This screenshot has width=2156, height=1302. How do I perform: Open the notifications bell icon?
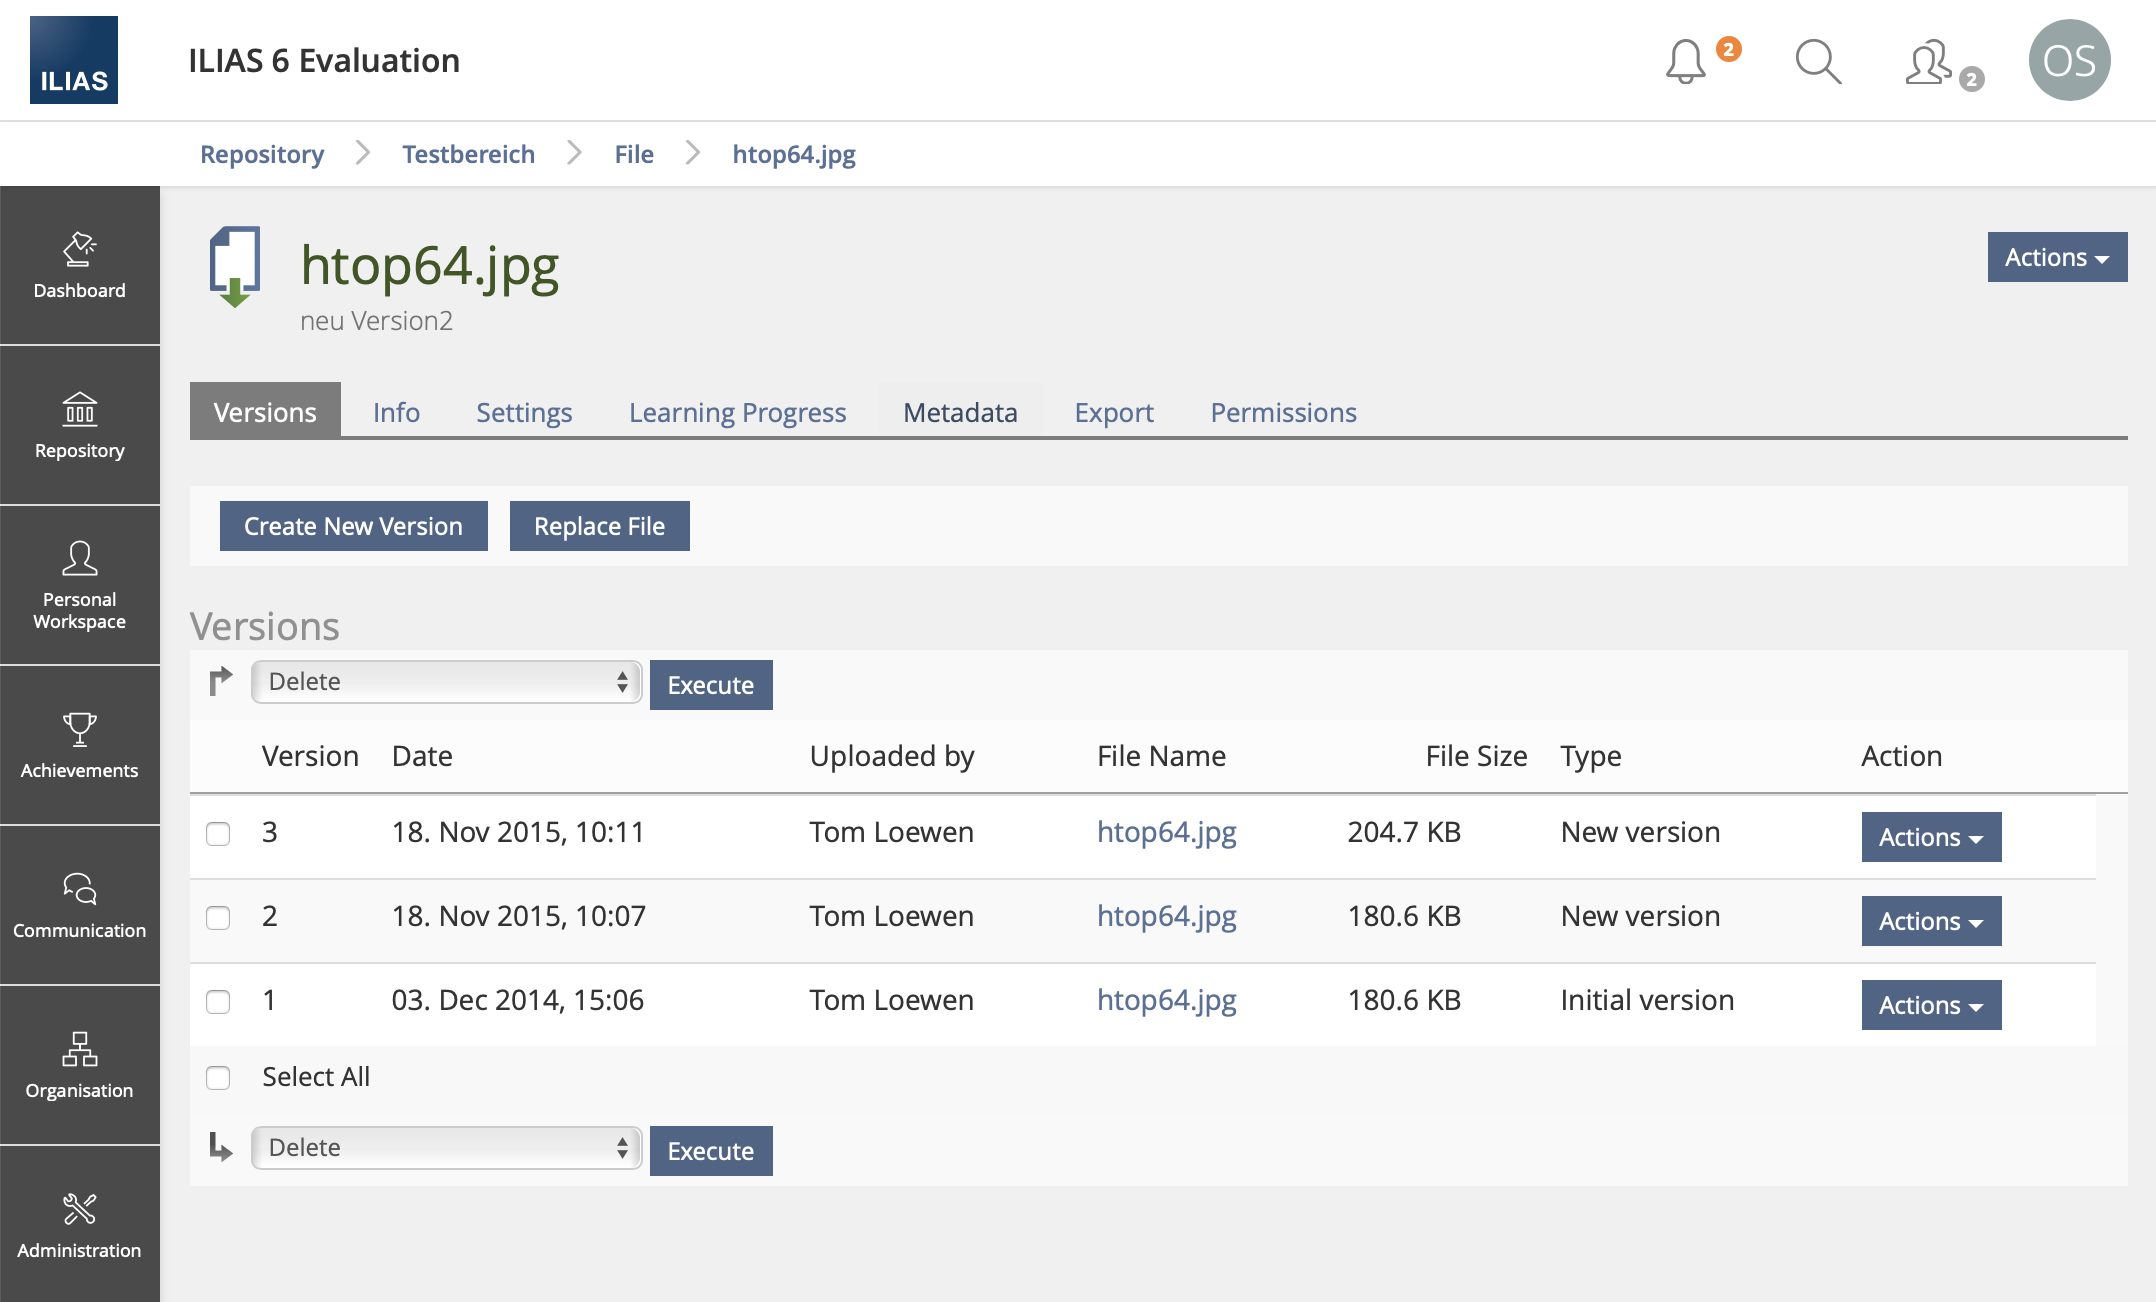click(1686, 62)
